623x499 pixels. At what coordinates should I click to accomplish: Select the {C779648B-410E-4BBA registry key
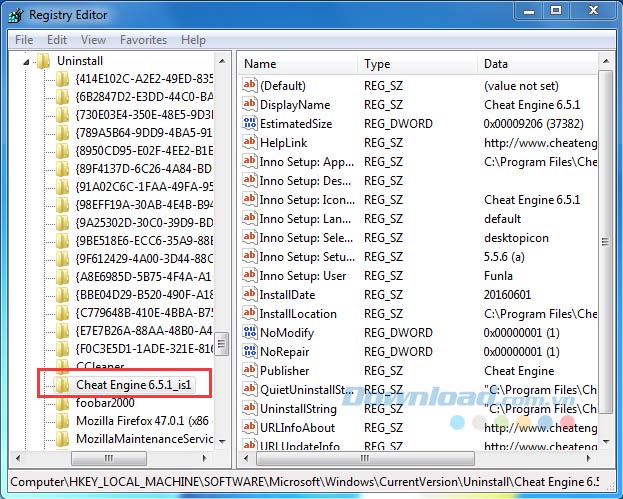tap(144, 312)
